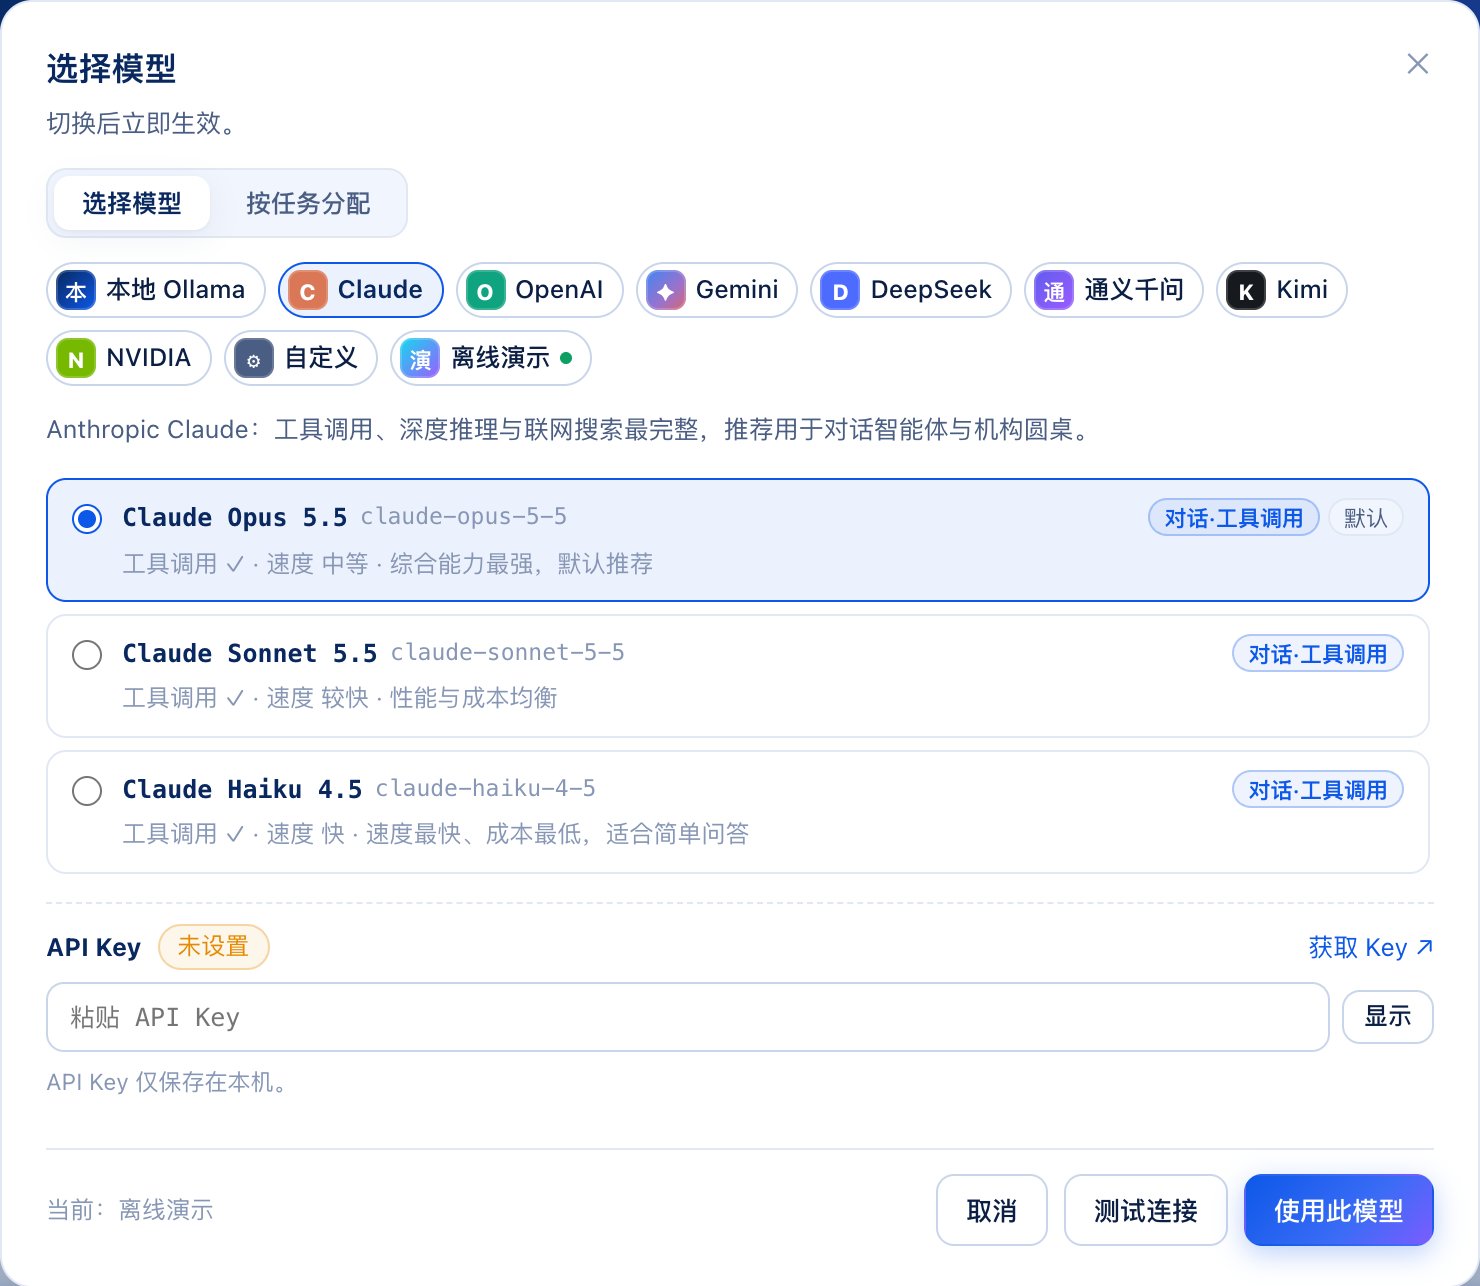This screenshot has height=1286, width=1480.
Task: Select the Claude Sonnet 5.5 radio button
Action: pyautogui.click(x=87, y=655)
